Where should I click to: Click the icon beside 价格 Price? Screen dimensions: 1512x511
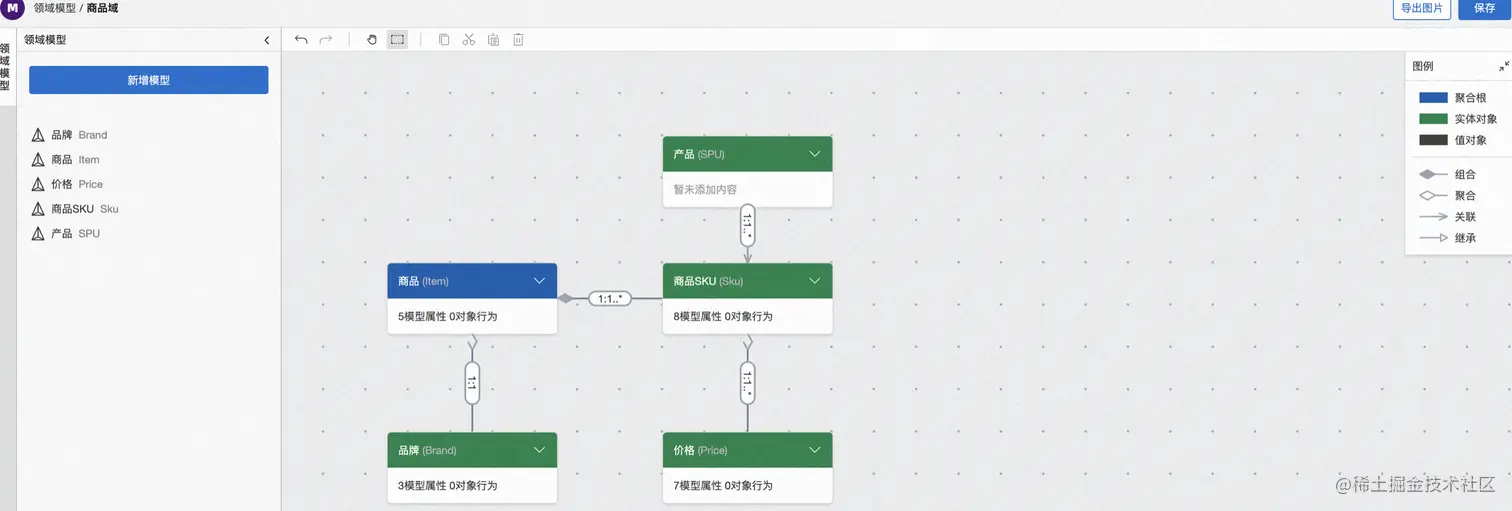click(x=38, y=184)
